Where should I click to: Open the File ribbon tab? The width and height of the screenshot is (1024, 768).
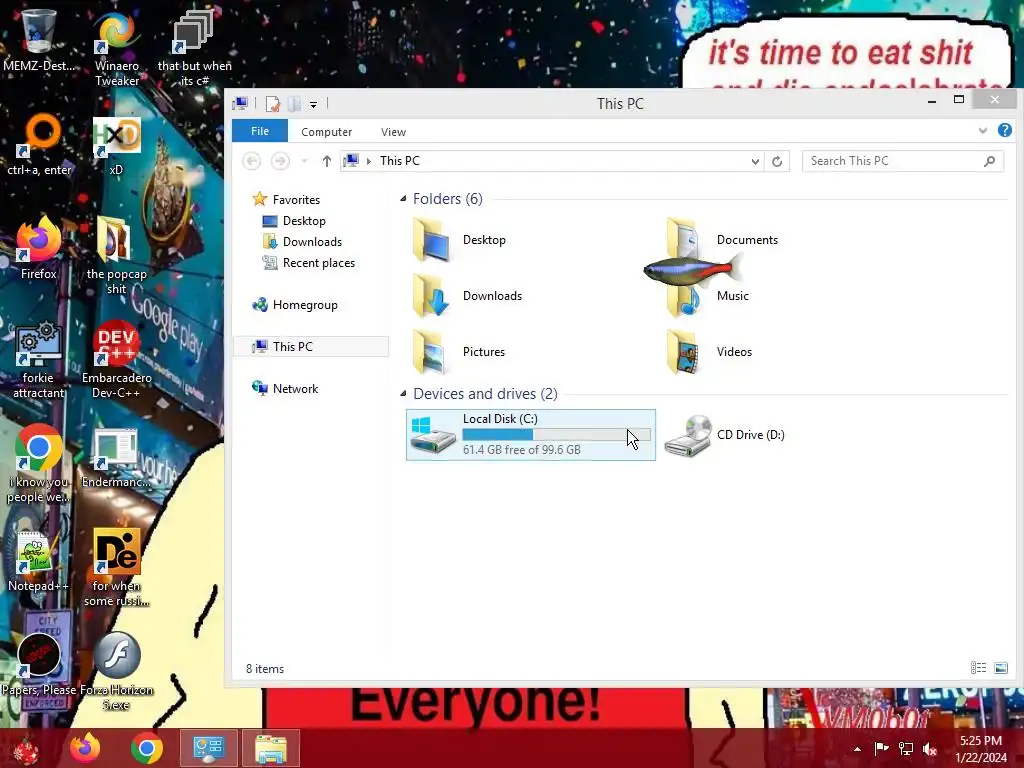(260, 131)
